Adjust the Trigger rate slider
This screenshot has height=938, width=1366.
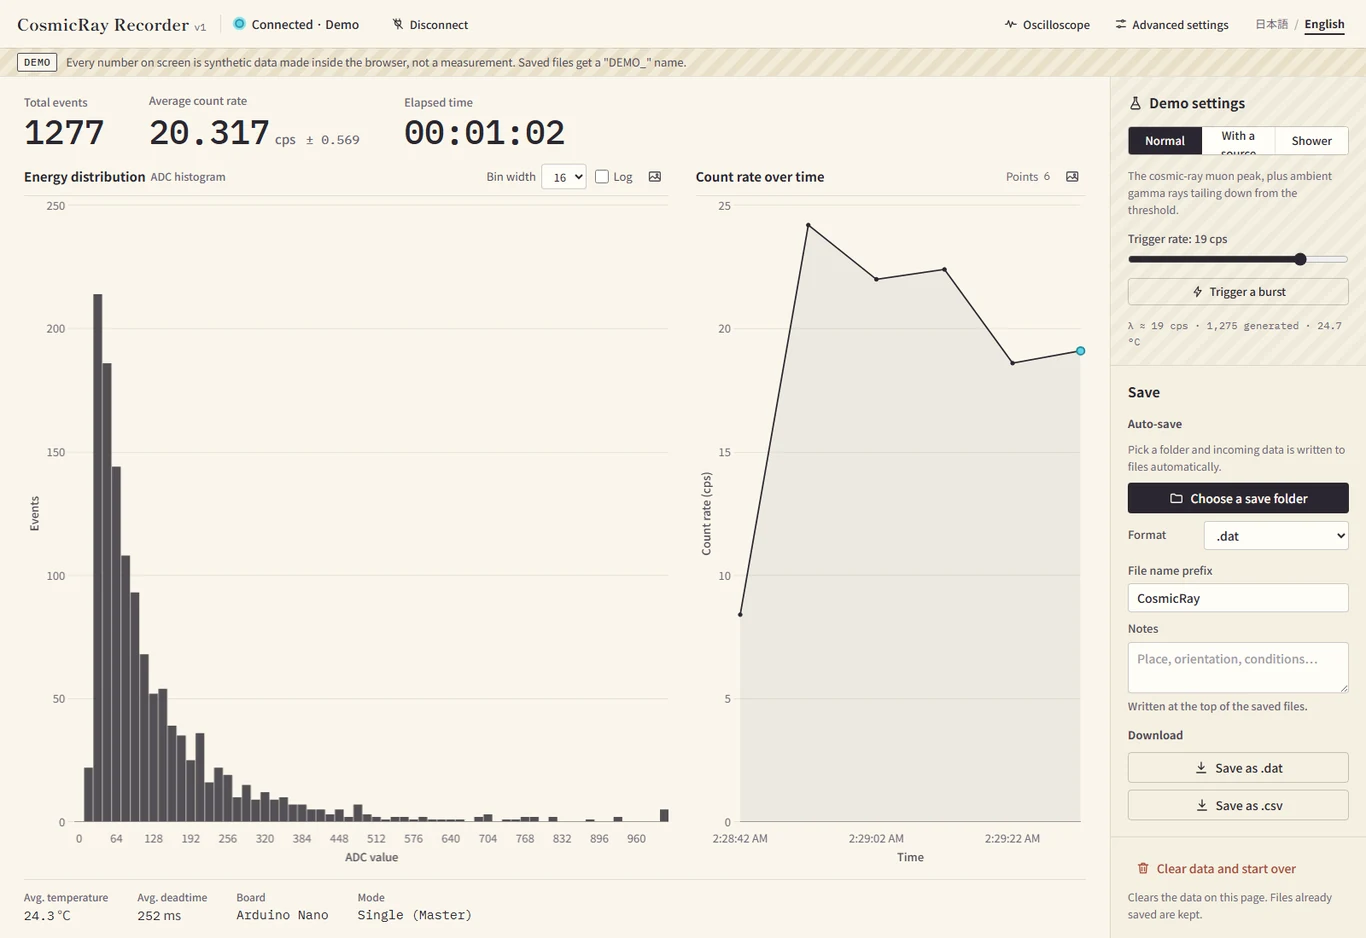click(x=1238, y=259)
